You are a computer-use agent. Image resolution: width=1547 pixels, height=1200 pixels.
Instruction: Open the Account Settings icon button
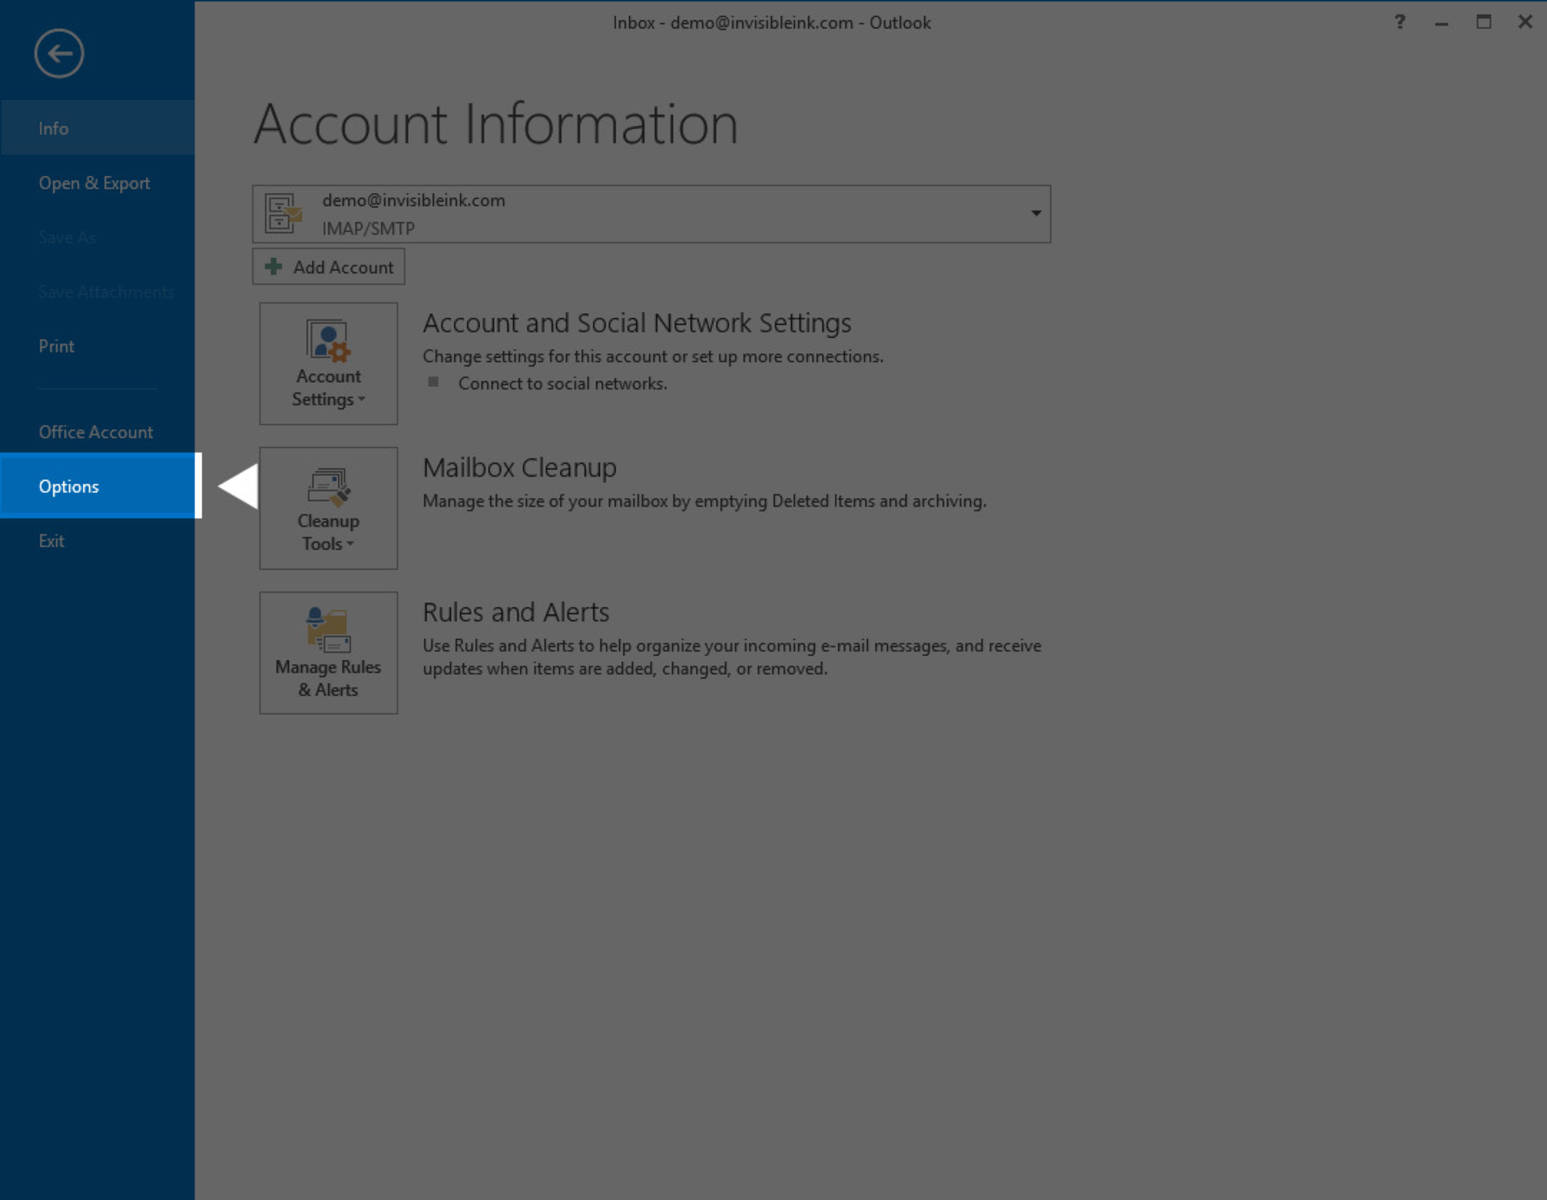pos(328,364)
